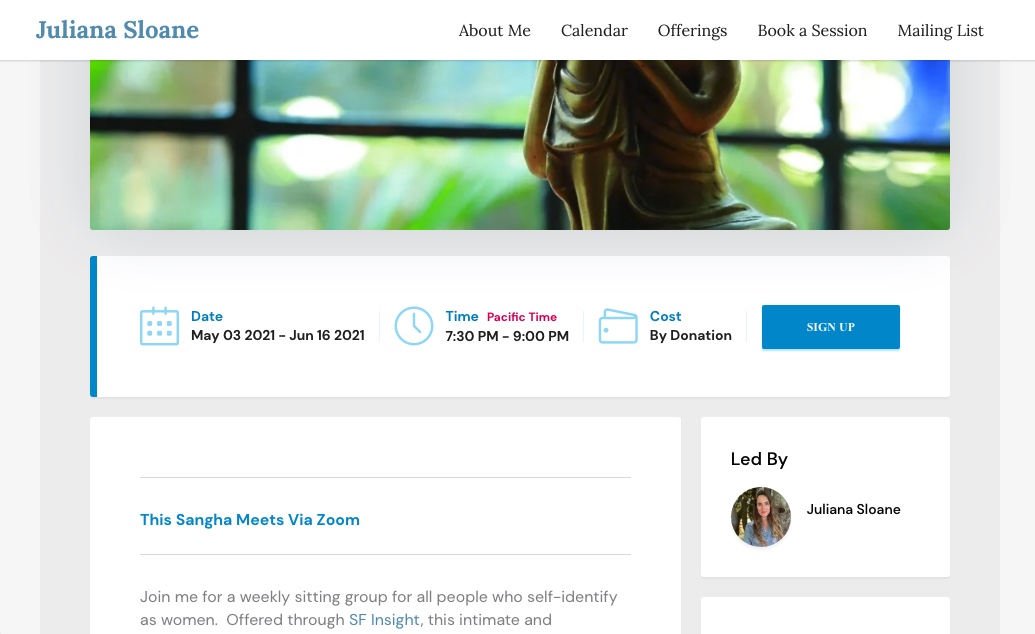Navigate to Book a Session
1035x634 pixels.
click(x=812, y=30)
